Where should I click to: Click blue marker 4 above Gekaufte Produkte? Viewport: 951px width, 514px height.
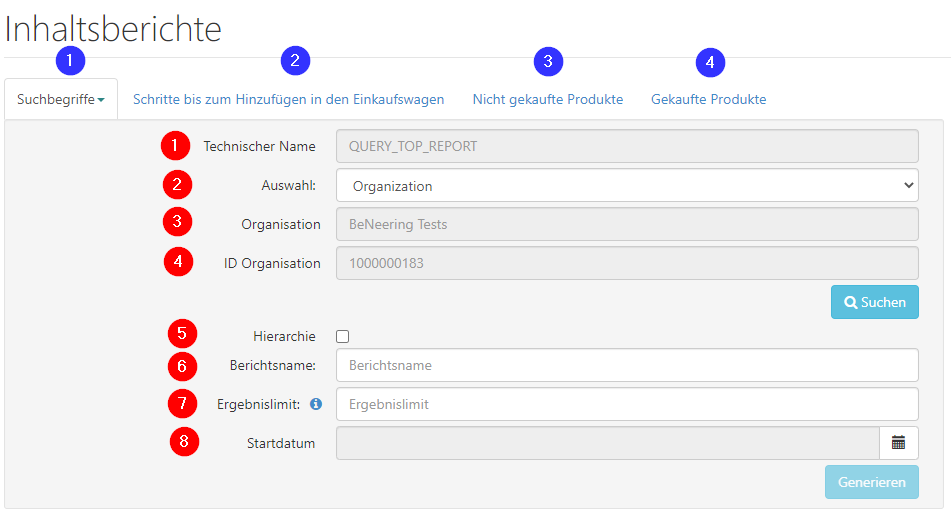coord(710,62)
